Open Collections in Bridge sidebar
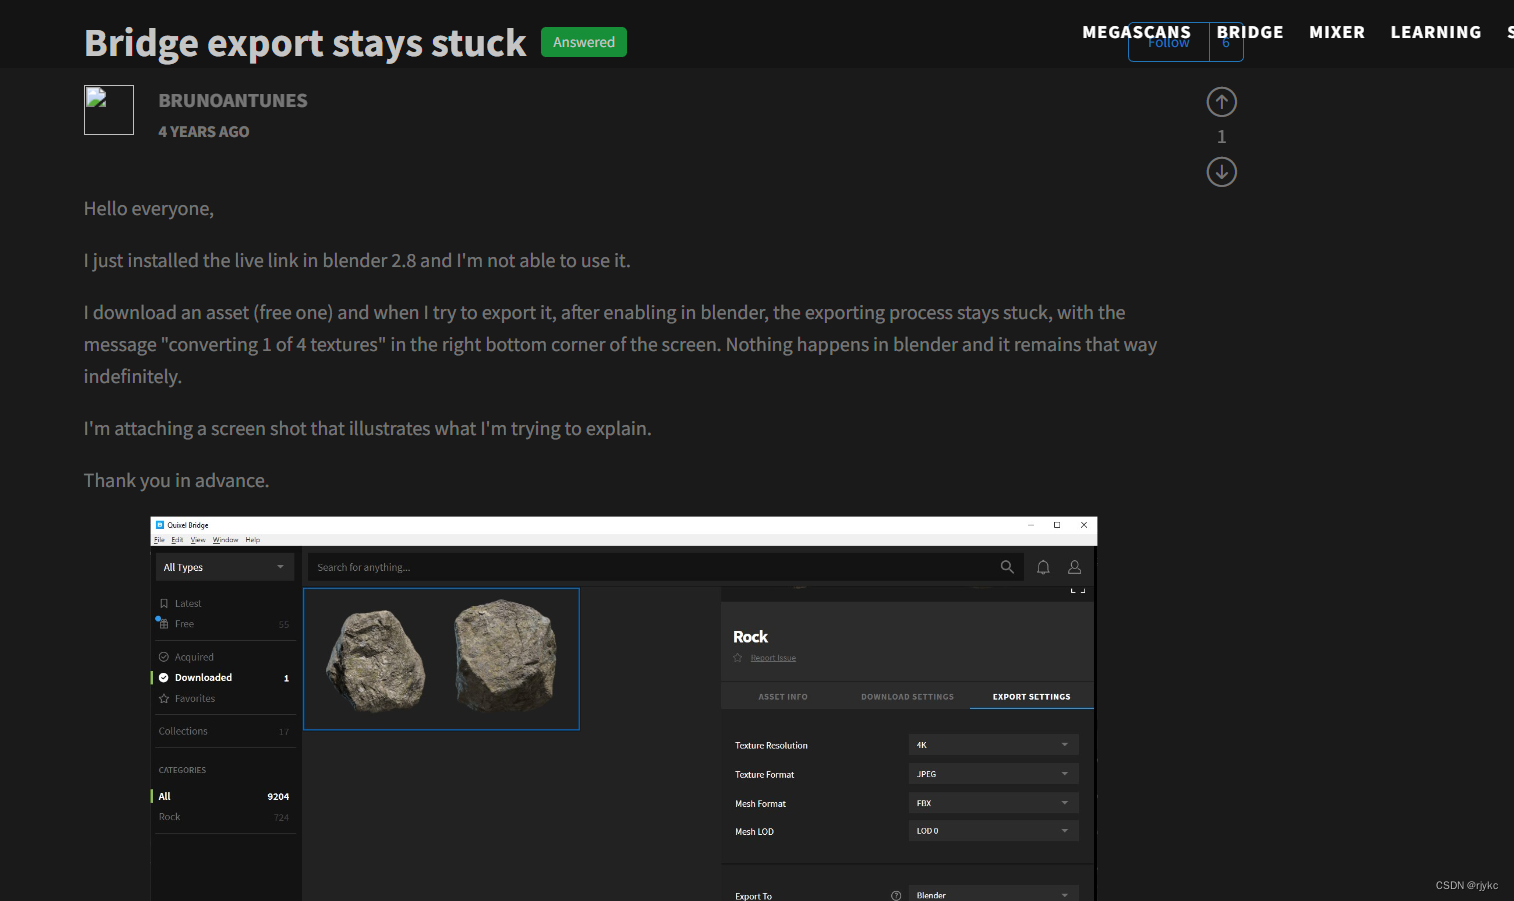The width and height of the screenshot is (1514, 901). (x=183, y=731)
